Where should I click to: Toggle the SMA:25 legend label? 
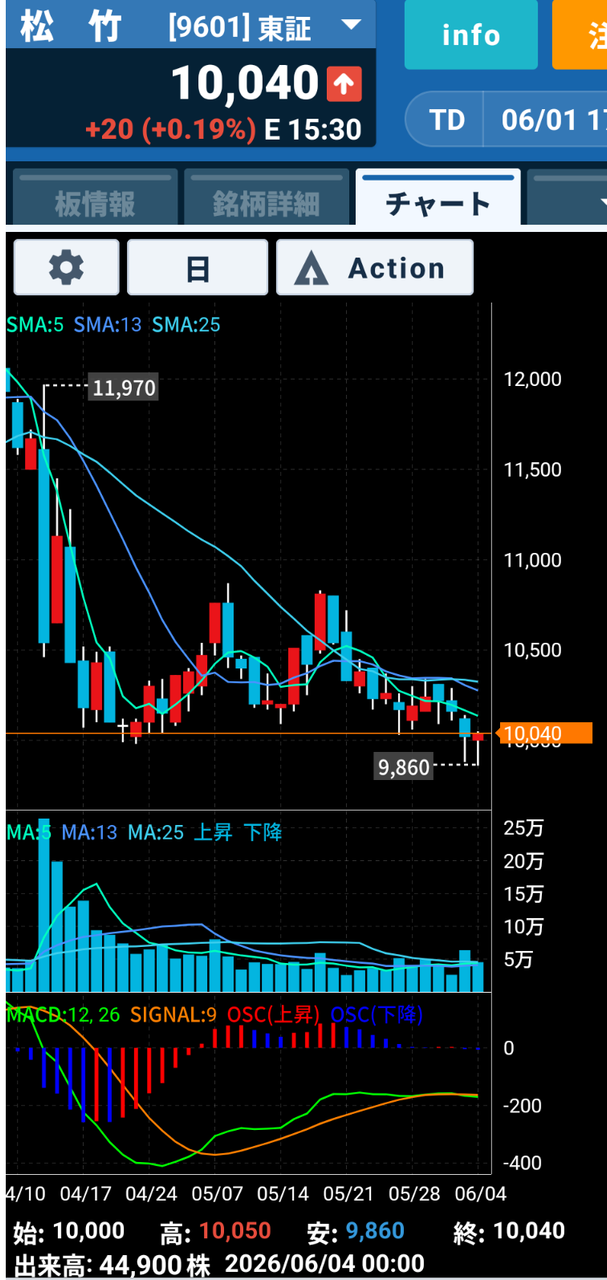pos(186,325)
